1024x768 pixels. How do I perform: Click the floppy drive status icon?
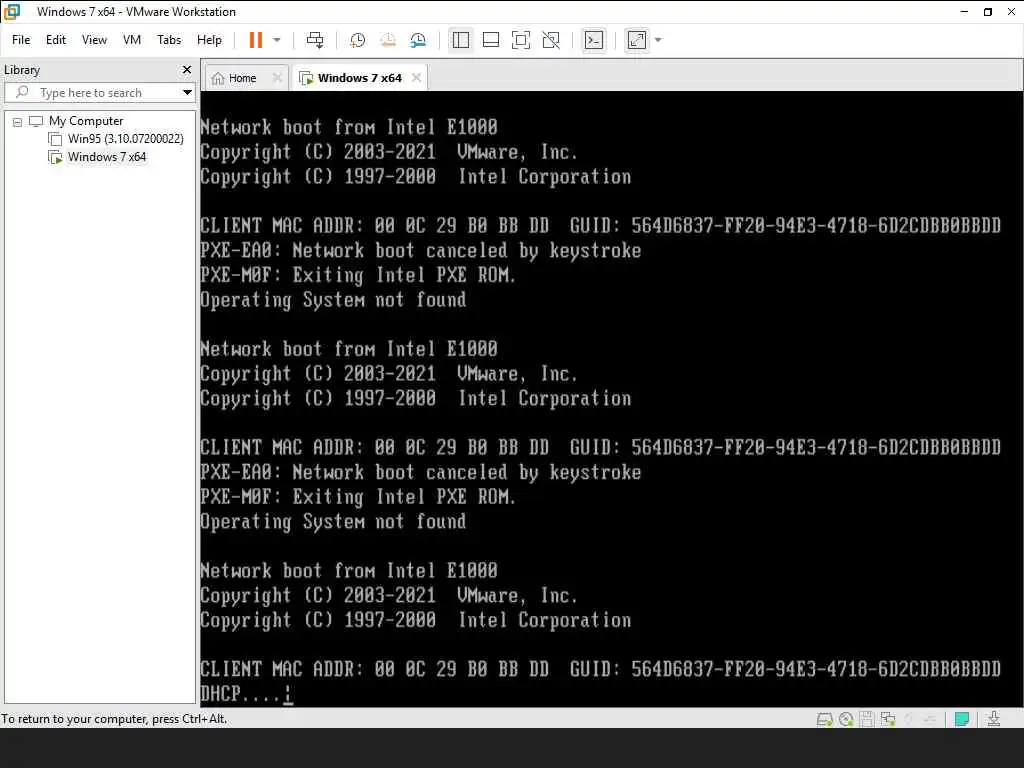867,719
